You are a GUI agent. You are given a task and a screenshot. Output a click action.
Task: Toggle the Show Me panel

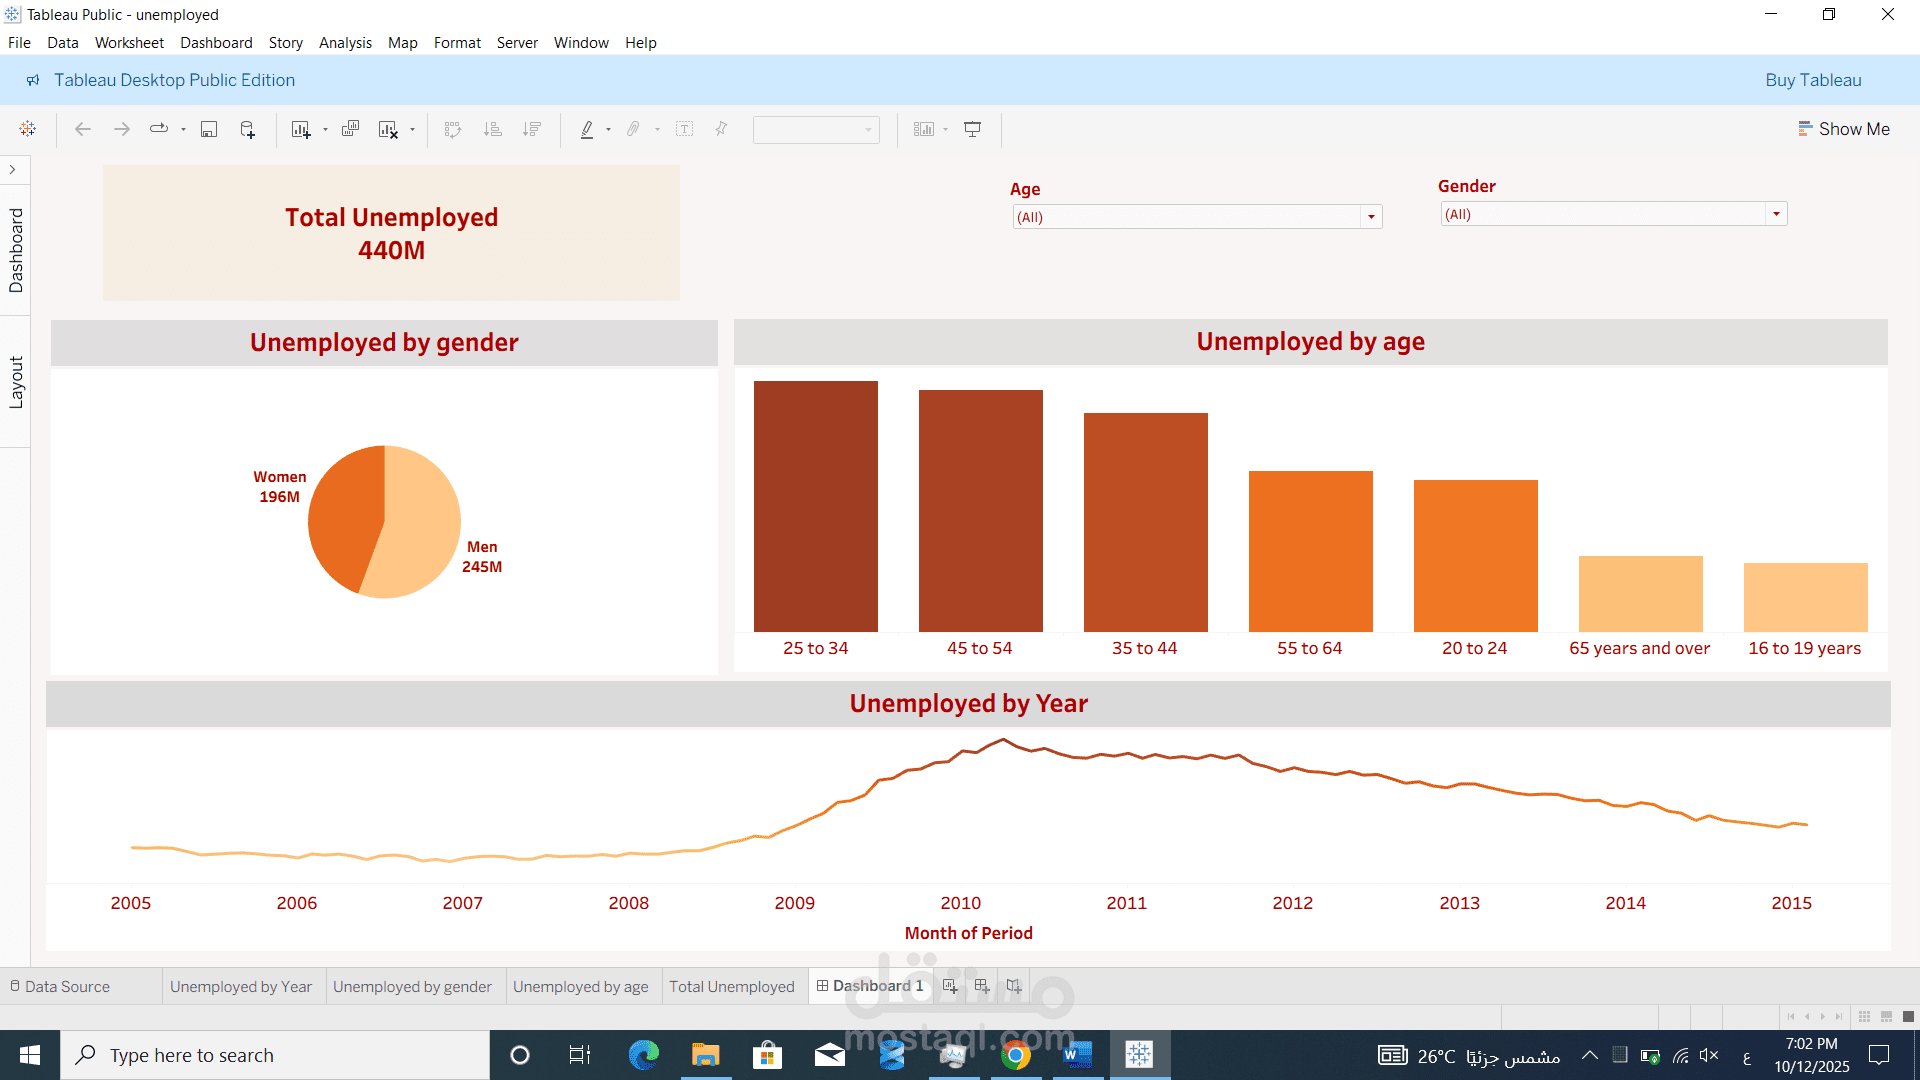pyautogui.click(x=1843, y=129)
